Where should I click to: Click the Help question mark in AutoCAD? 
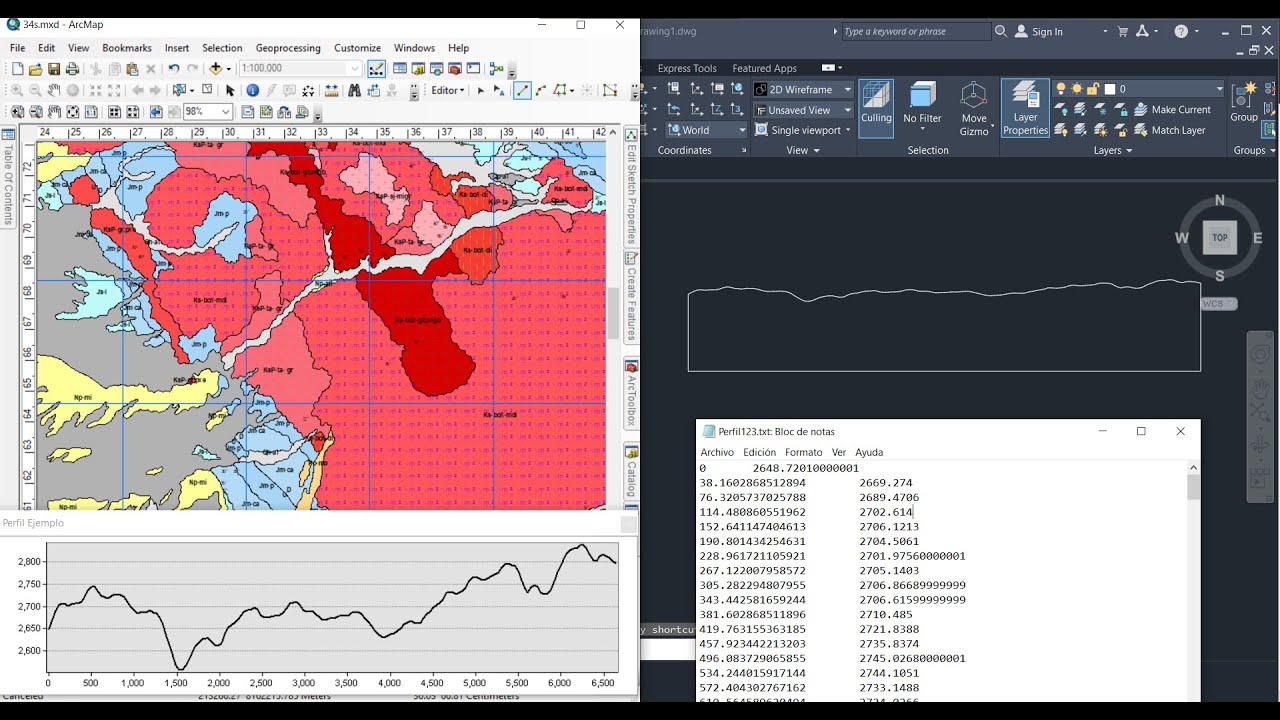point(1181,31)
